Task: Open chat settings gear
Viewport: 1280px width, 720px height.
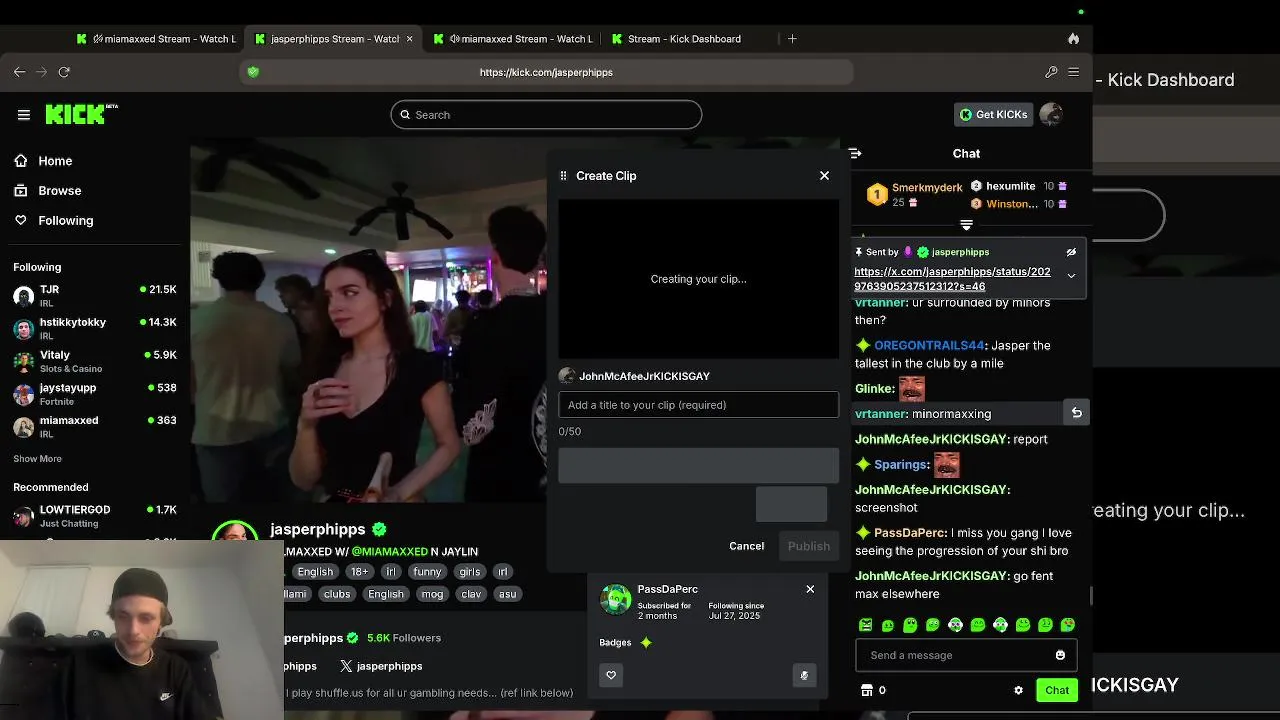Action: [1018, 690]
